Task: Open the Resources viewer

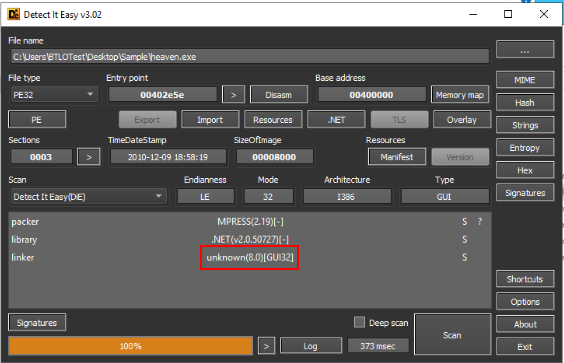Action: (x=273, y=119)
